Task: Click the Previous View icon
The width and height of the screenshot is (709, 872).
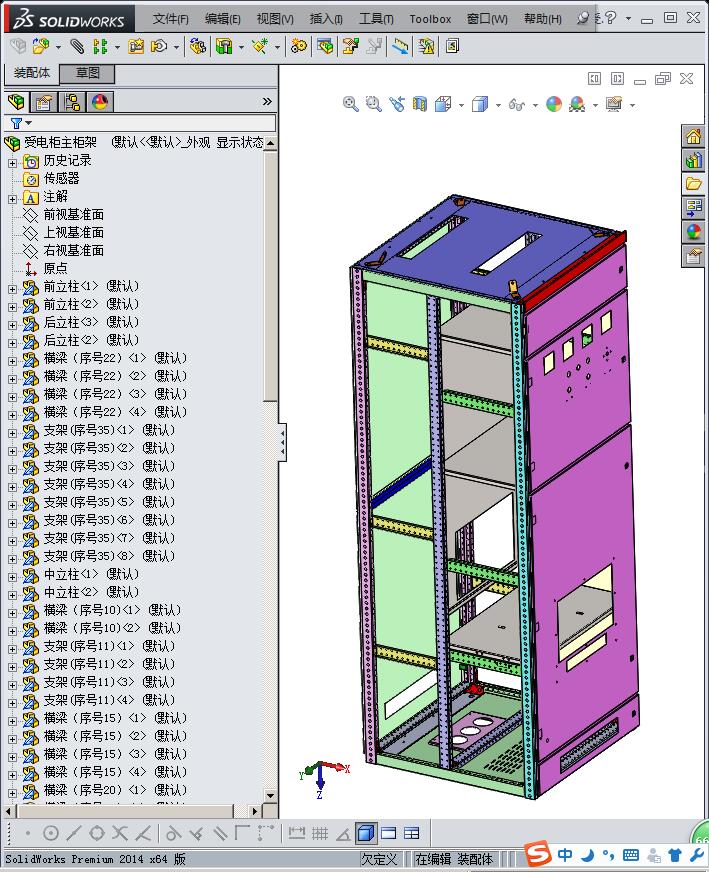Action: pos(396,104)
